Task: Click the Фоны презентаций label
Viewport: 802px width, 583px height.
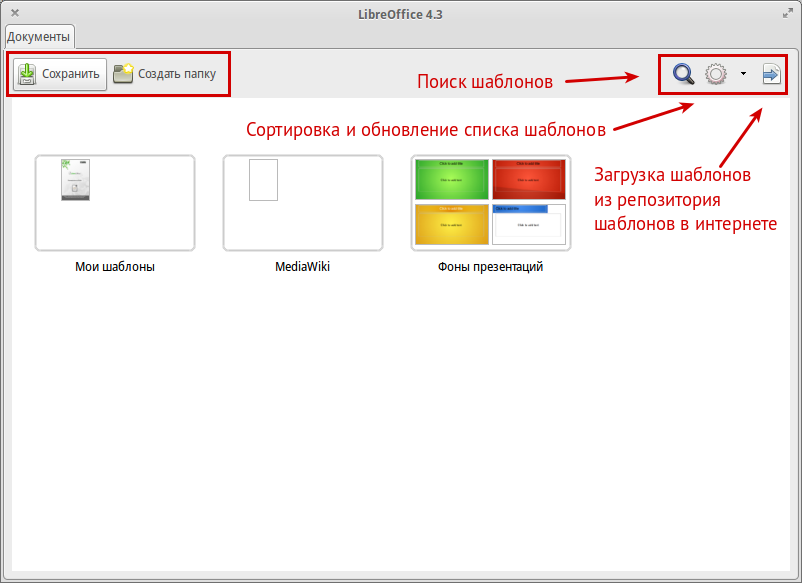Action: tap(491, 266)
